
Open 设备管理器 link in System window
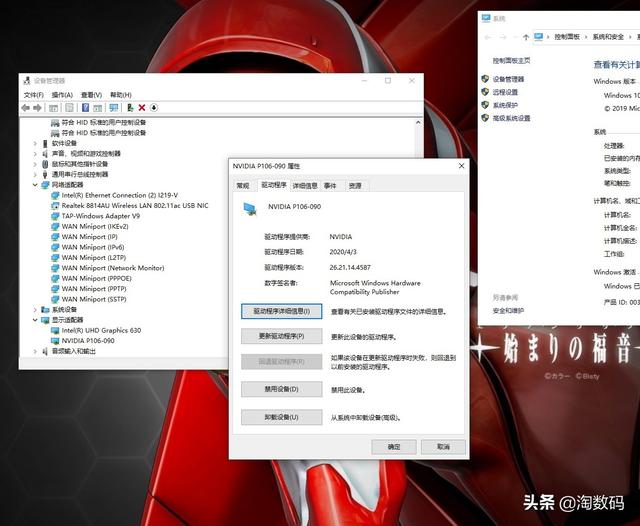(508, 79)
